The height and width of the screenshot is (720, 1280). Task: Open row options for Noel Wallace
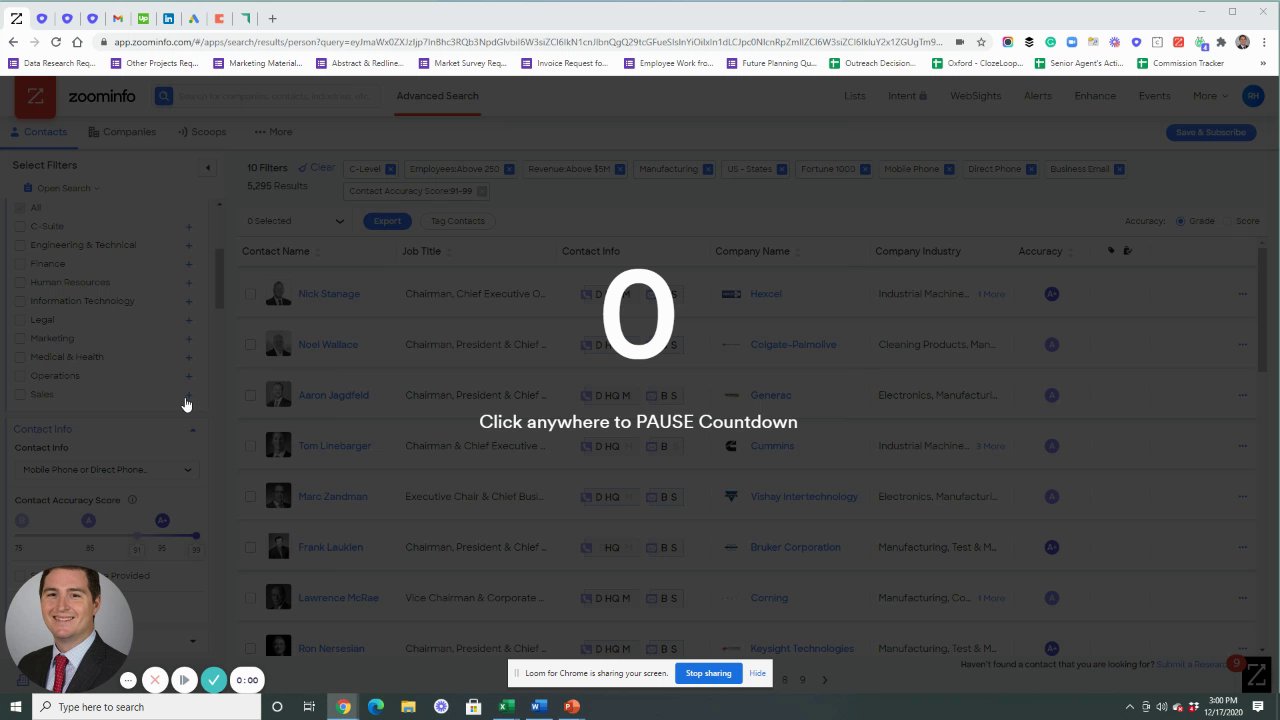[x=1242, y=345]
